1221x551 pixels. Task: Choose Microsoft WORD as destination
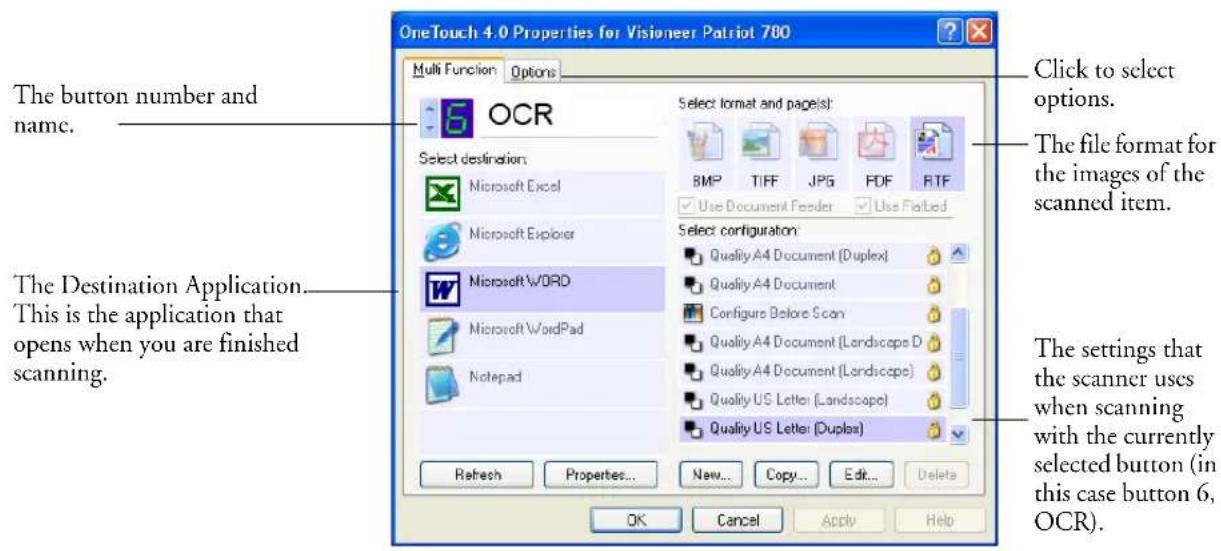tap(540, 286)
